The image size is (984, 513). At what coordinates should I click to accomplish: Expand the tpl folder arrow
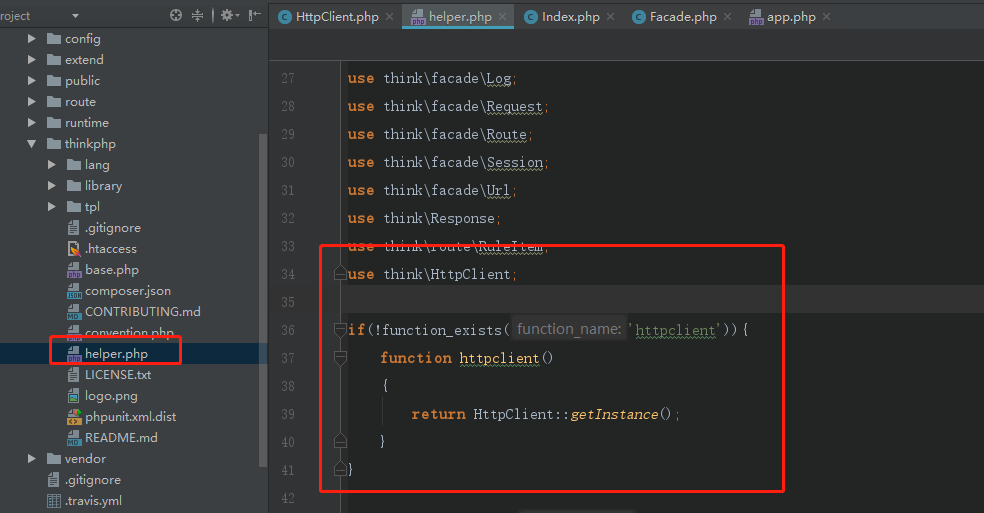(x=51, y=207)
